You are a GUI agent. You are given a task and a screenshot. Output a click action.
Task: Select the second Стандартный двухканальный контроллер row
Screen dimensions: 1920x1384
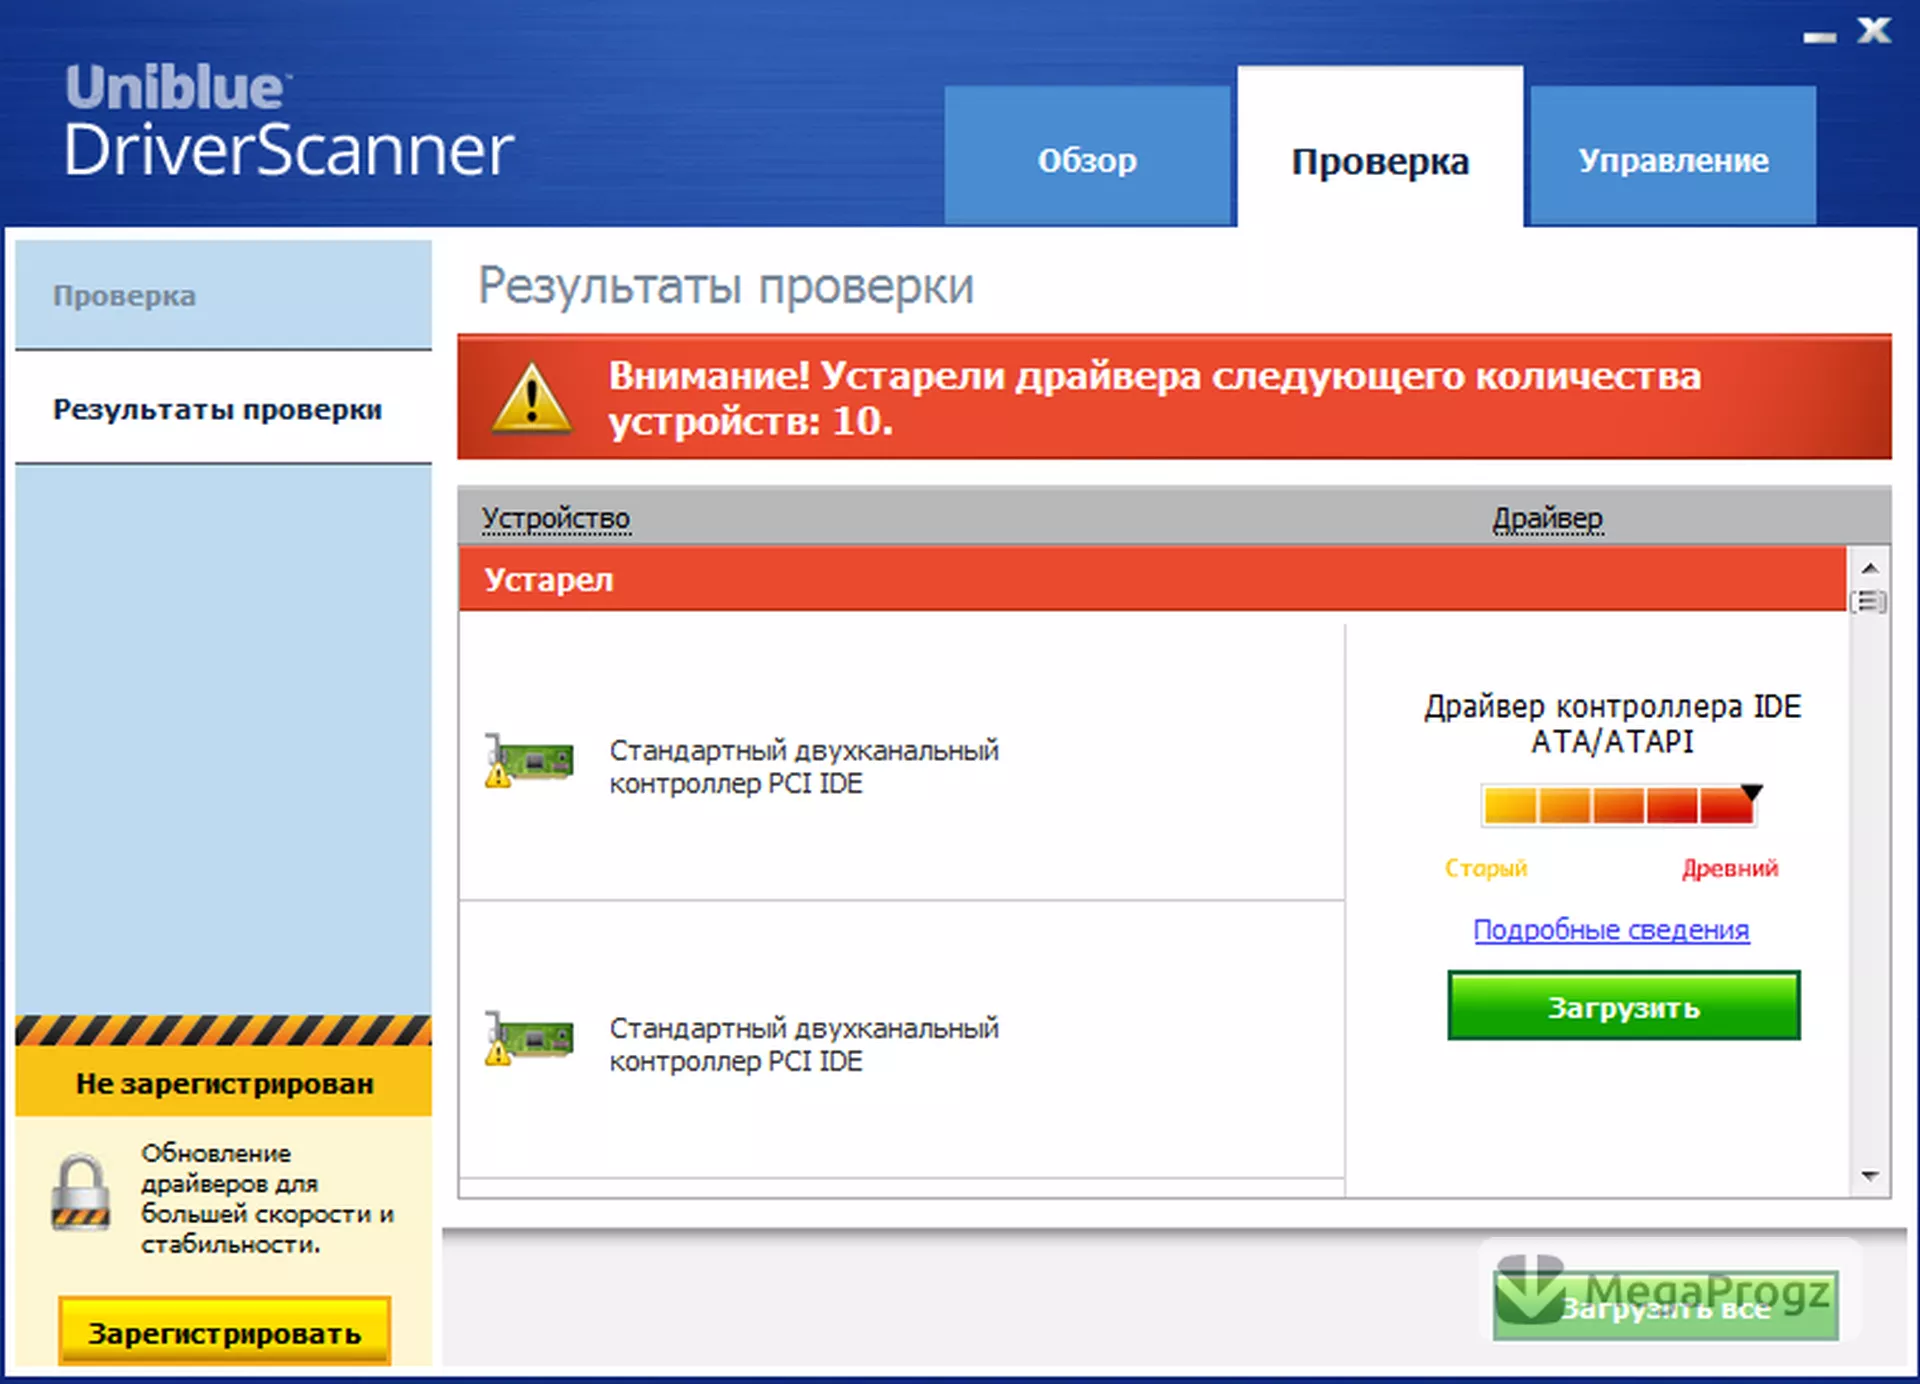coord(902,1040)
